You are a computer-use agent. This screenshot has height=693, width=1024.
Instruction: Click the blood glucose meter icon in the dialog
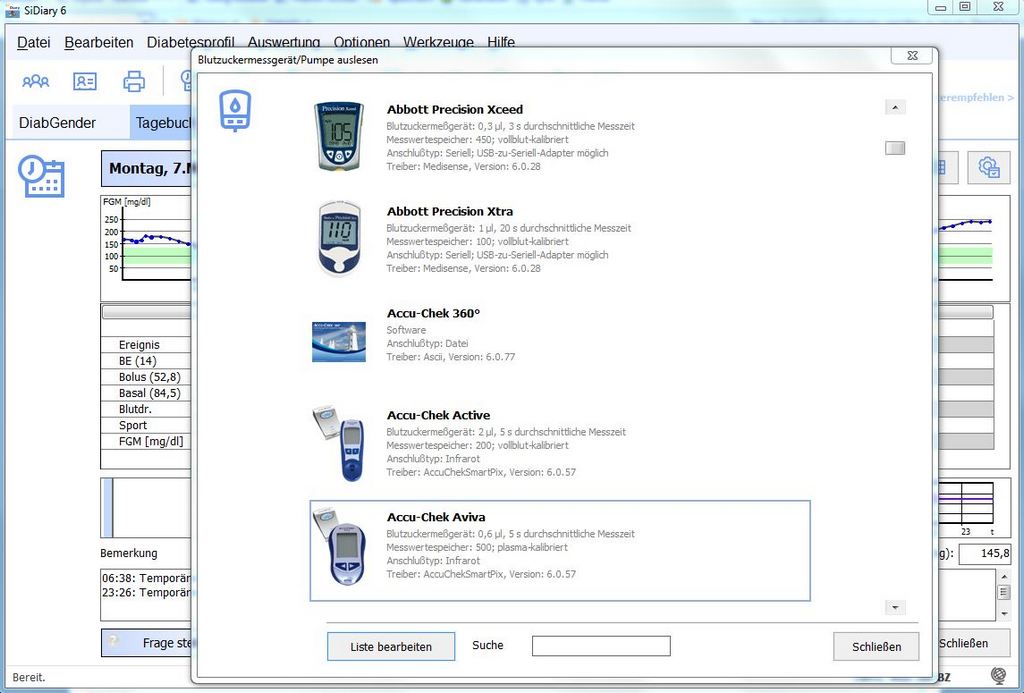click(x=235, y=111)
